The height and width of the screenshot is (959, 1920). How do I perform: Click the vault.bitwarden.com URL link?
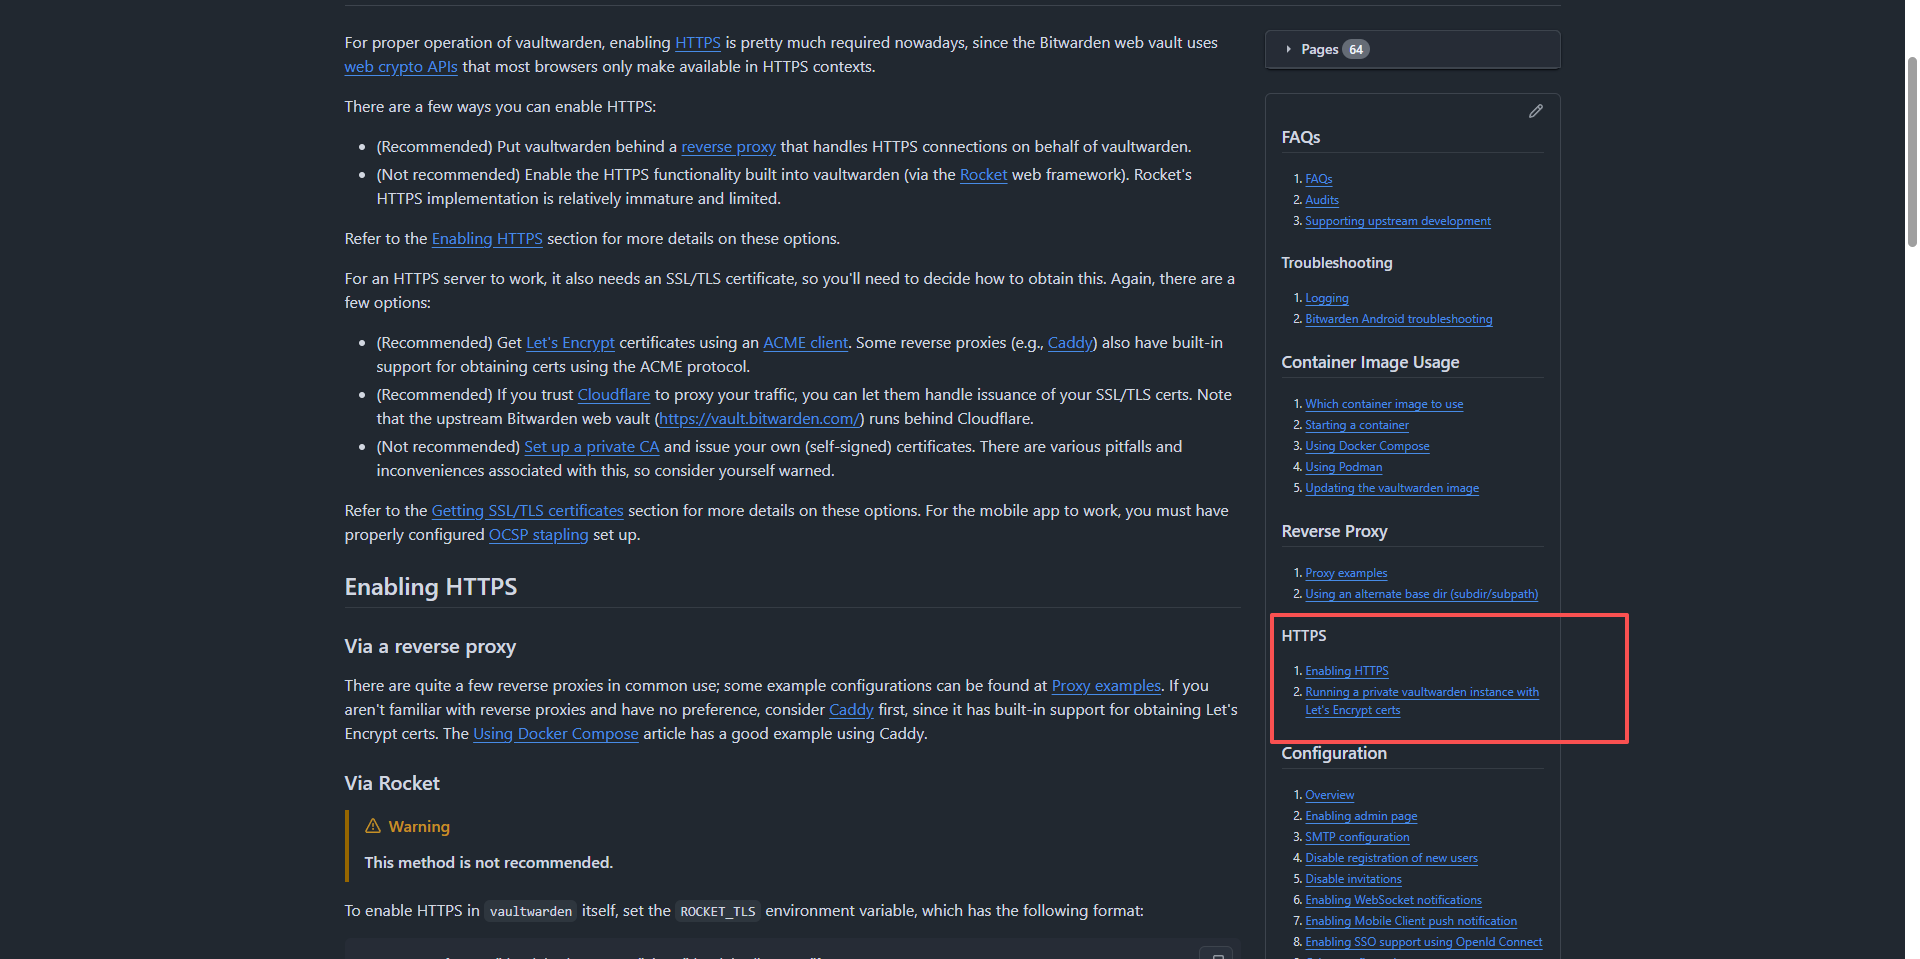[x=759, y=419]
